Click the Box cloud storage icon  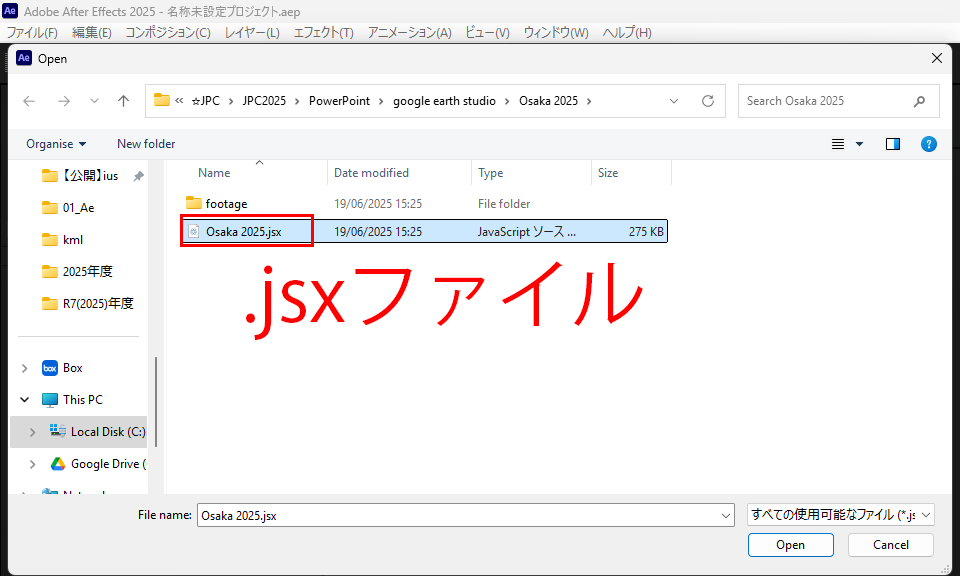(50, 368)
